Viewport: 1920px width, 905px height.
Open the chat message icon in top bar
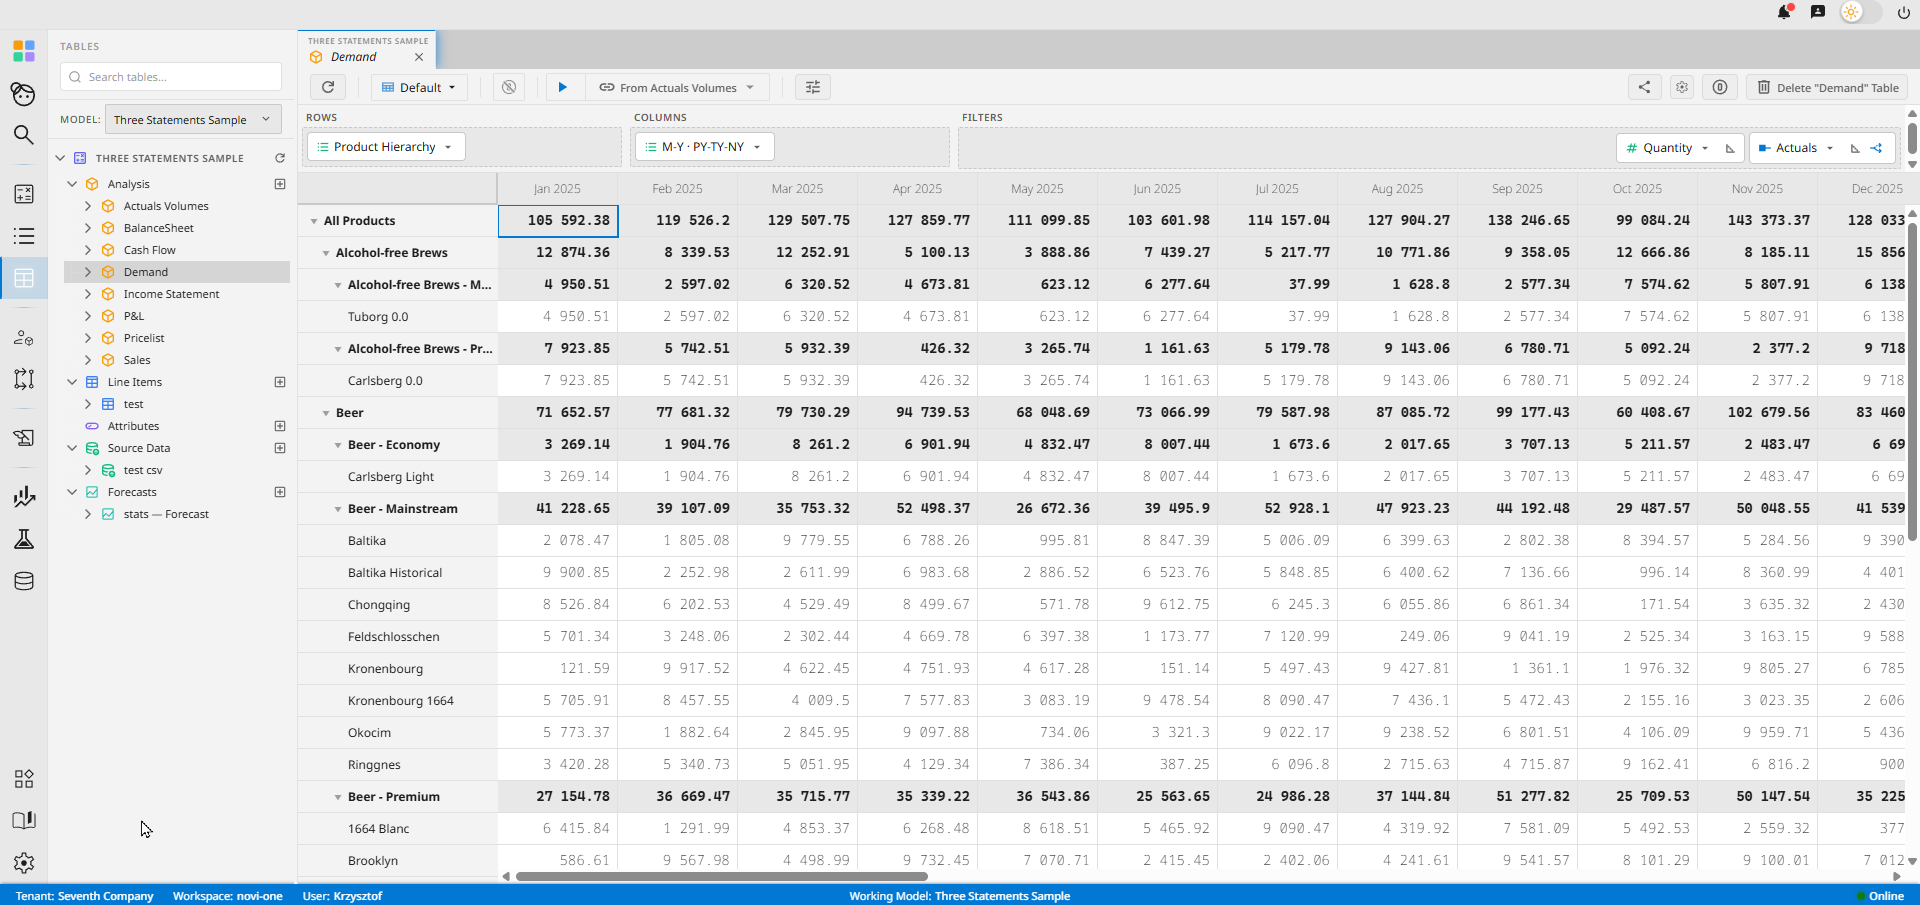[1818, 12]
